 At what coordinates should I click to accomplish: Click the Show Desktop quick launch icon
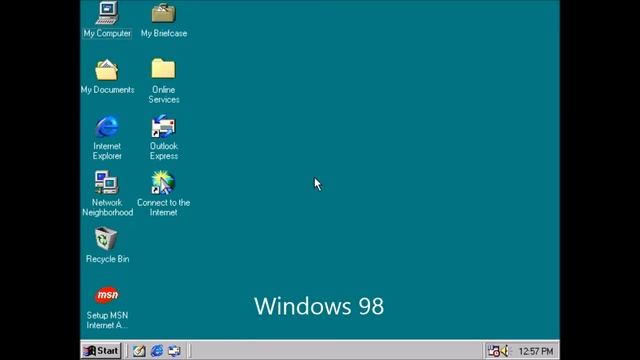tap(139, 351)
